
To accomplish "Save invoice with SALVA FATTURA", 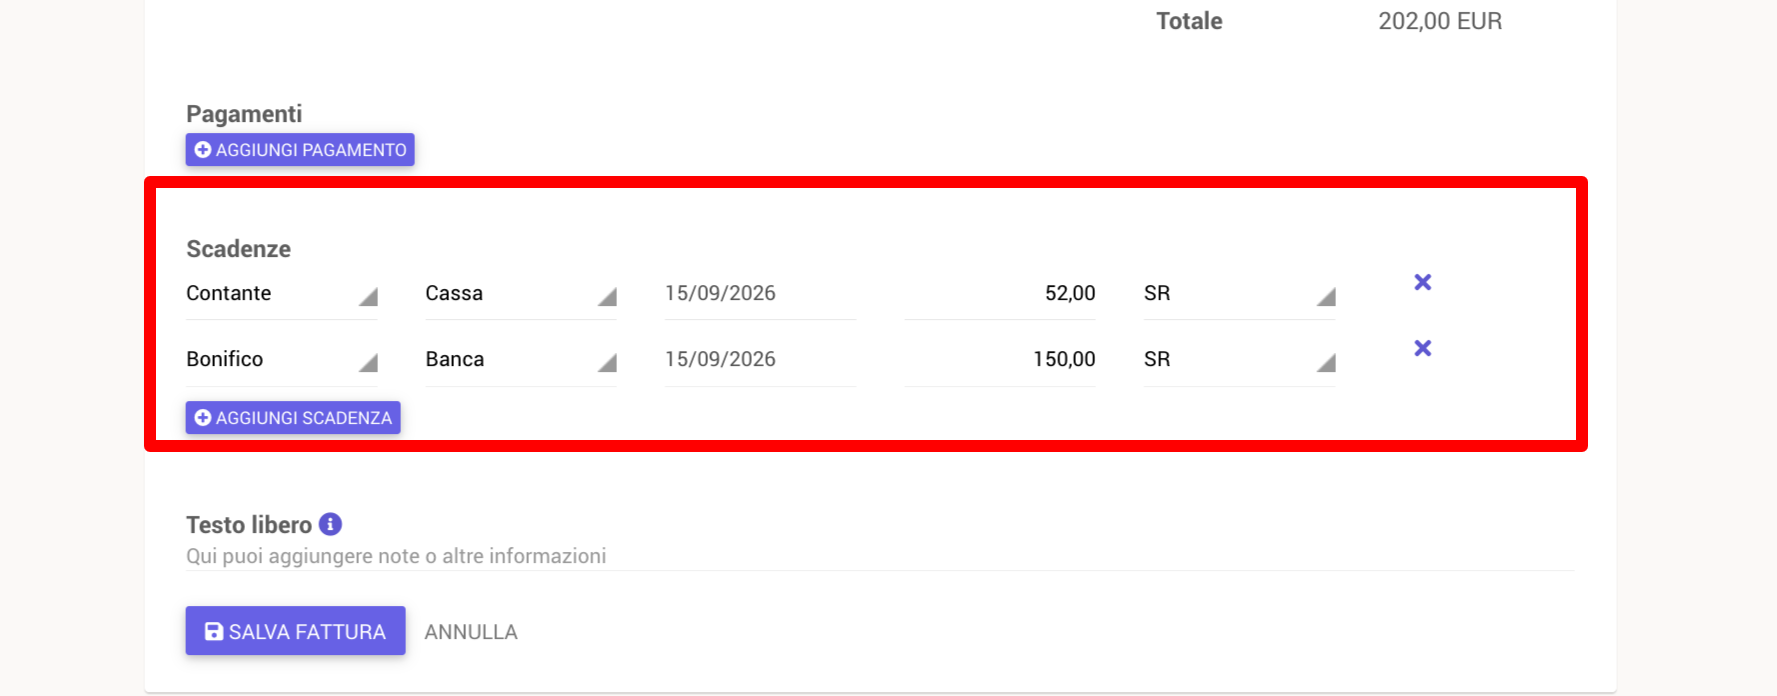I will tap(295, 631).
